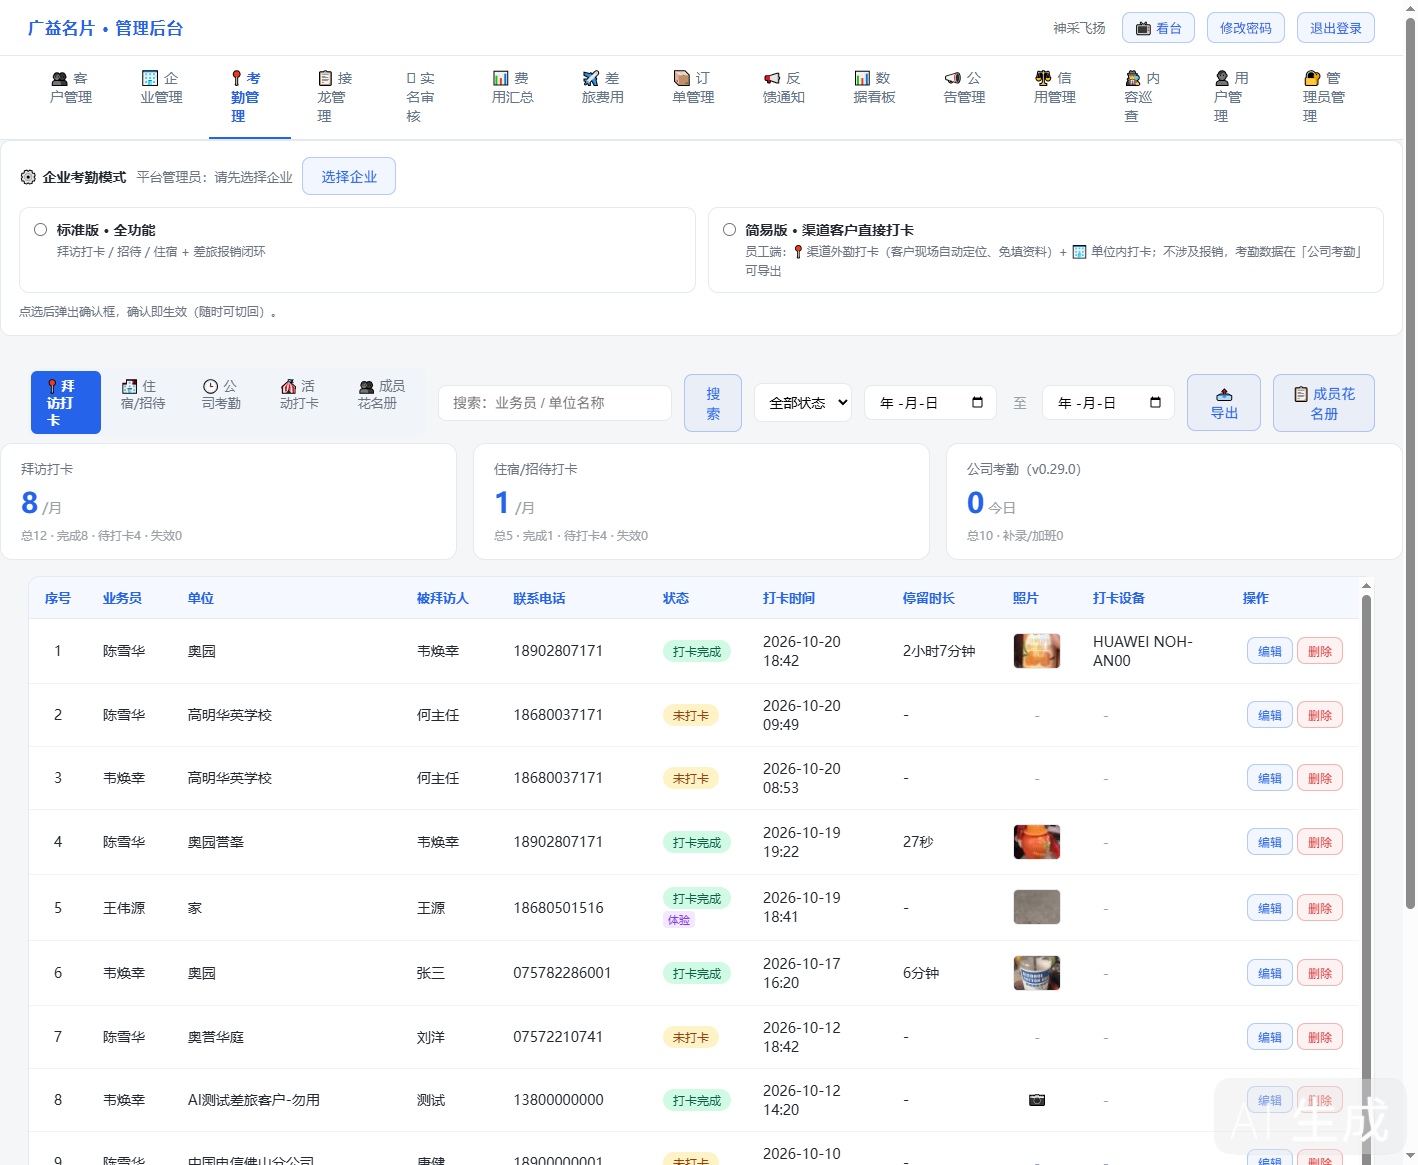Click the camera icon in row 8
Image resolution: width=1418 pixels, height=1165 pixels.
(x=1037, y=1100)
